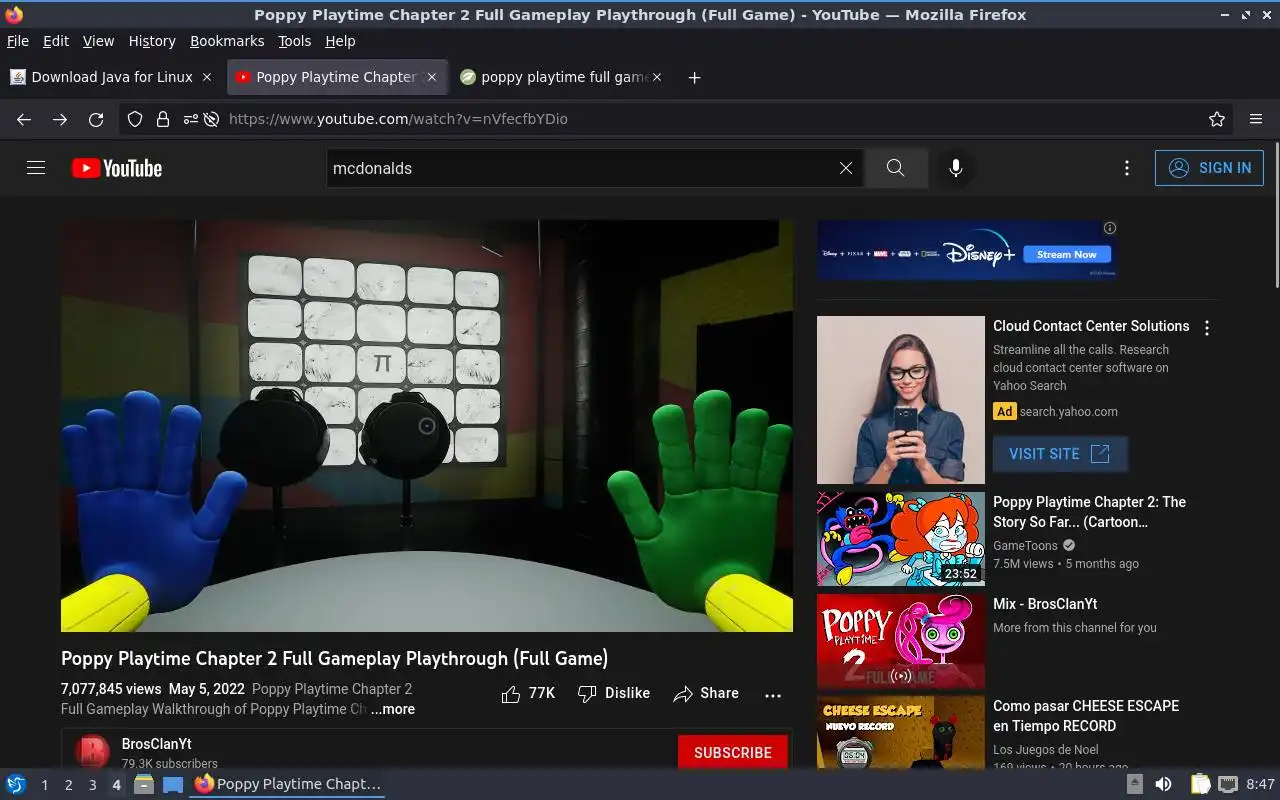Switch to the Download Java for Linux tab
This screenshot has width=1280, height=800.
[110, 77]
